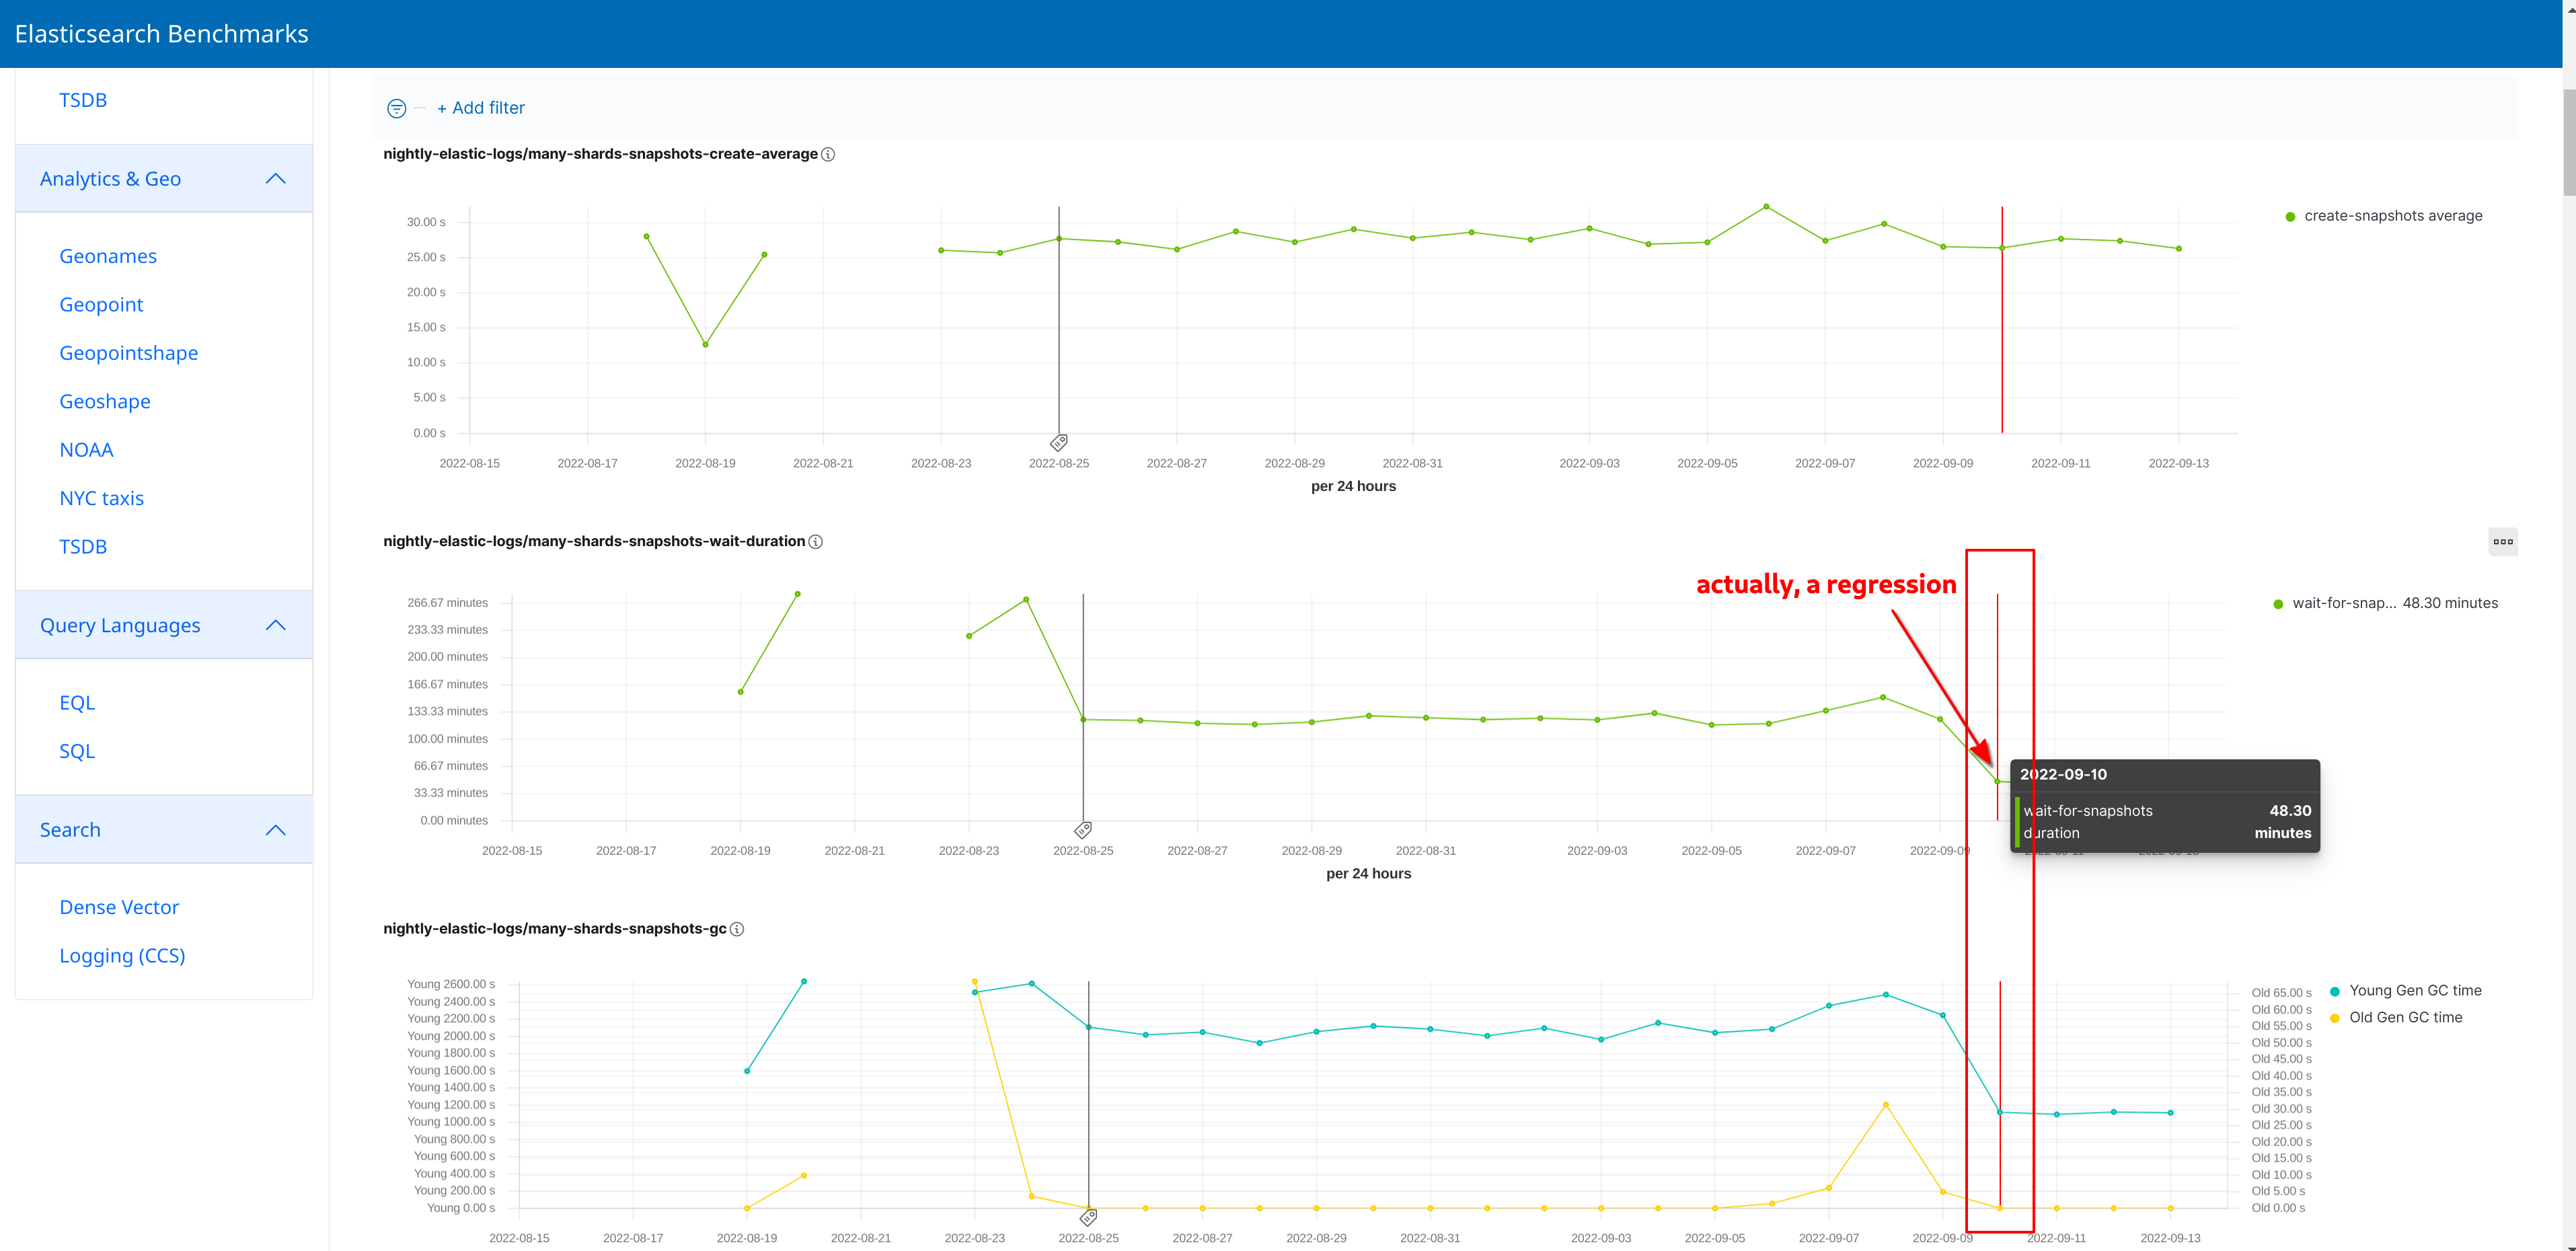Collapse the Analytics & Geo section chevron
This screenshot has width=2576, height=1251.
click(x=275, y=177)
